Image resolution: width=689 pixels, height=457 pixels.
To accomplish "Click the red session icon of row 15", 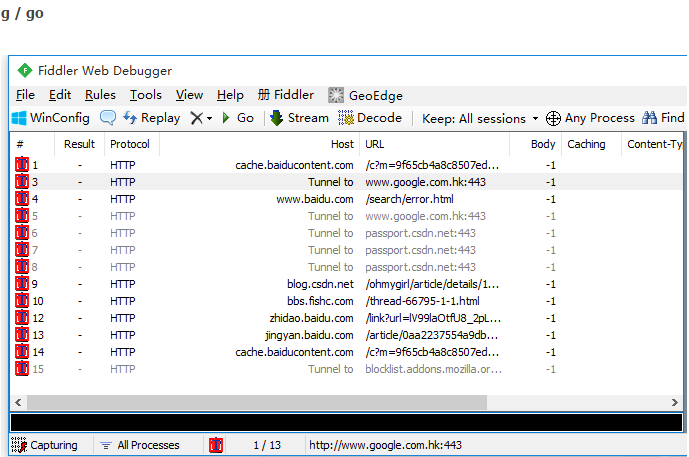I will point(22,369).
